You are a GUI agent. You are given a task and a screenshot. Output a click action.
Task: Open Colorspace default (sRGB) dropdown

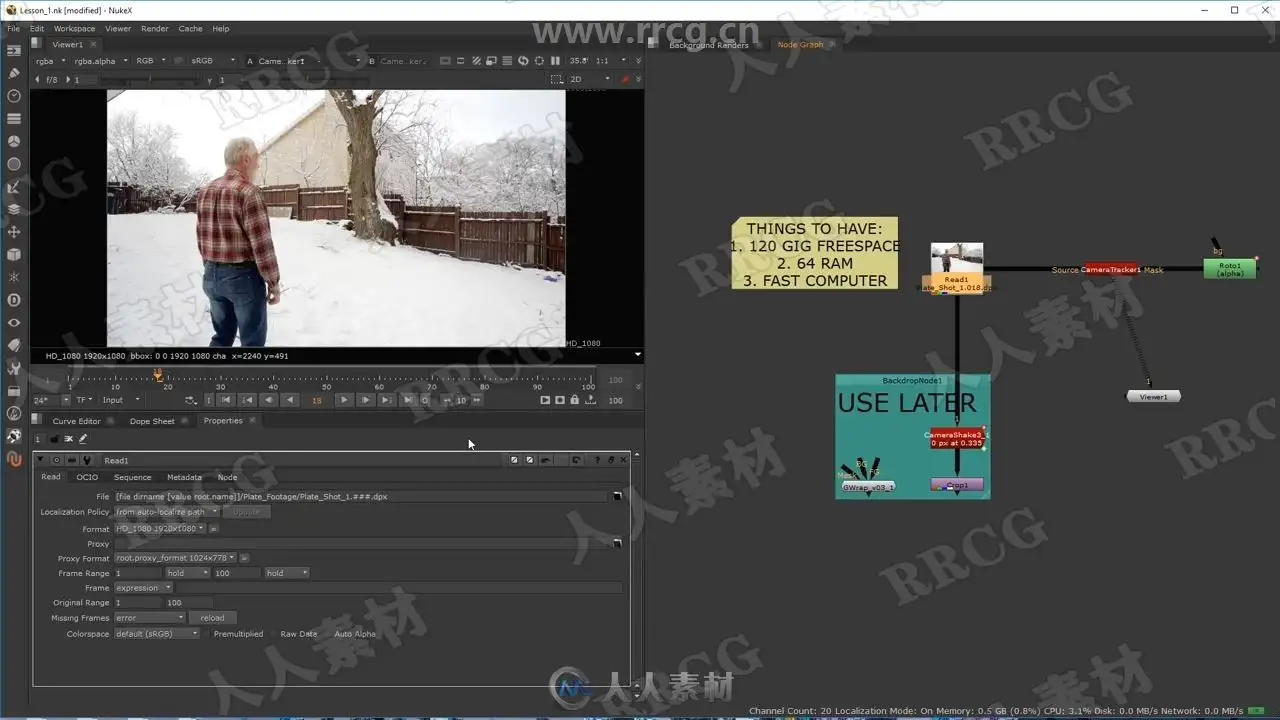click(x=157, y=634)
